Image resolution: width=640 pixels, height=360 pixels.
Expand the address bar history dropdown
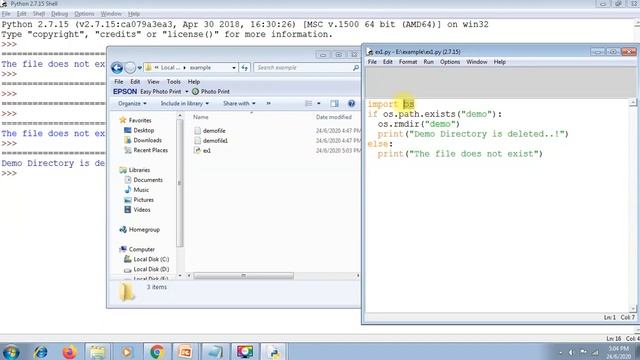pos(234,68)
